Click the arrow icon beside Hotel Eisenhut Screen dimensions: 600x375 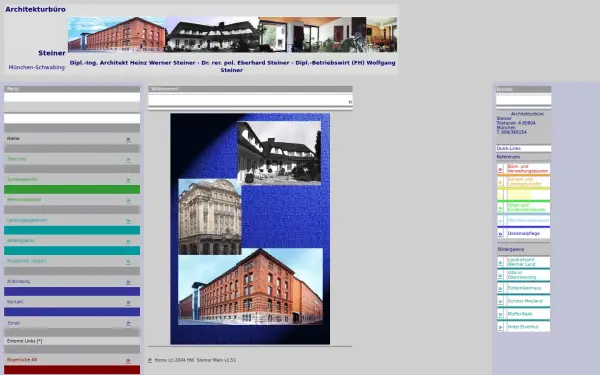[x=500, y=328]
